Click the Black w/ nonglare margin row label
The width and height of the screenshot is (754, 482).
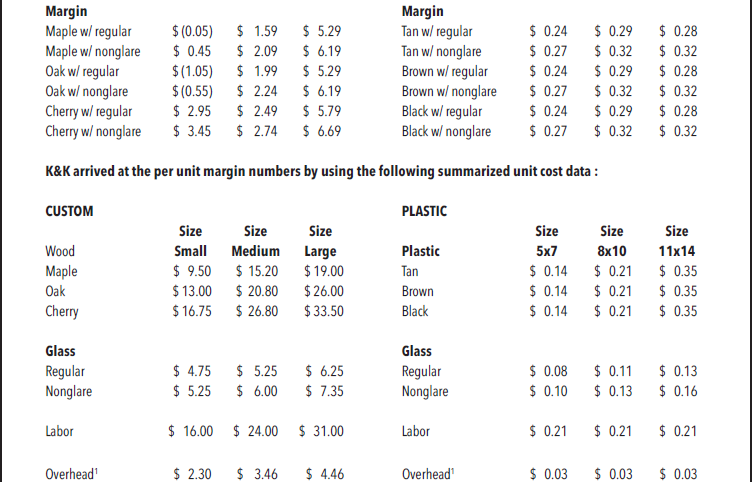(446, 131)
